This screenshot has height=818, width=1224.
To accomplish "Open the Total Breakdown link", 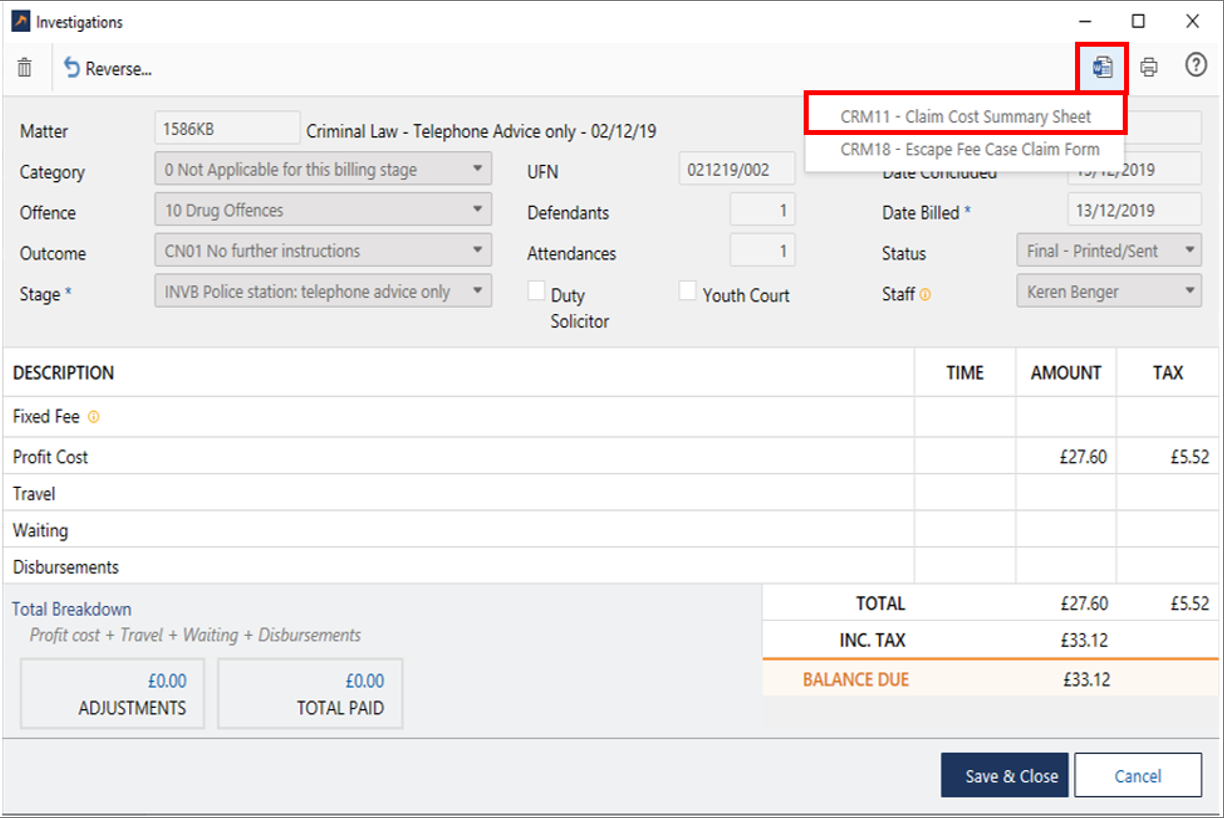I will (x=71, y=609).
